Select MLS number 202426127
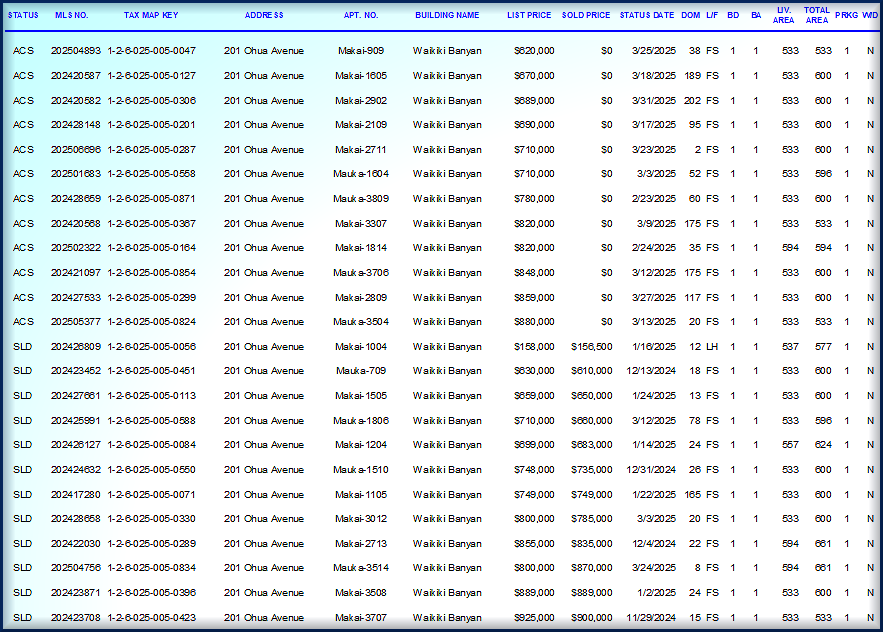 75,444
